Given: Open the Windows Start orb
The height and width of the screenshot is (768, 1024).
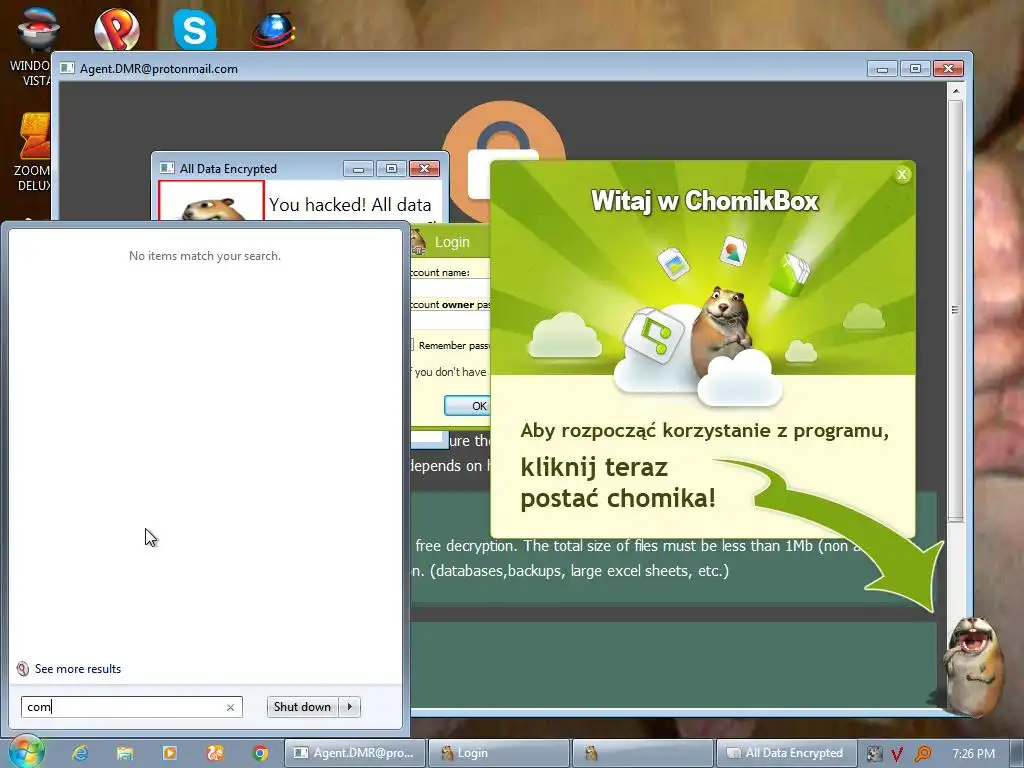Looking at the screenshot, I should pyautogui.click(x=26, y=752).
